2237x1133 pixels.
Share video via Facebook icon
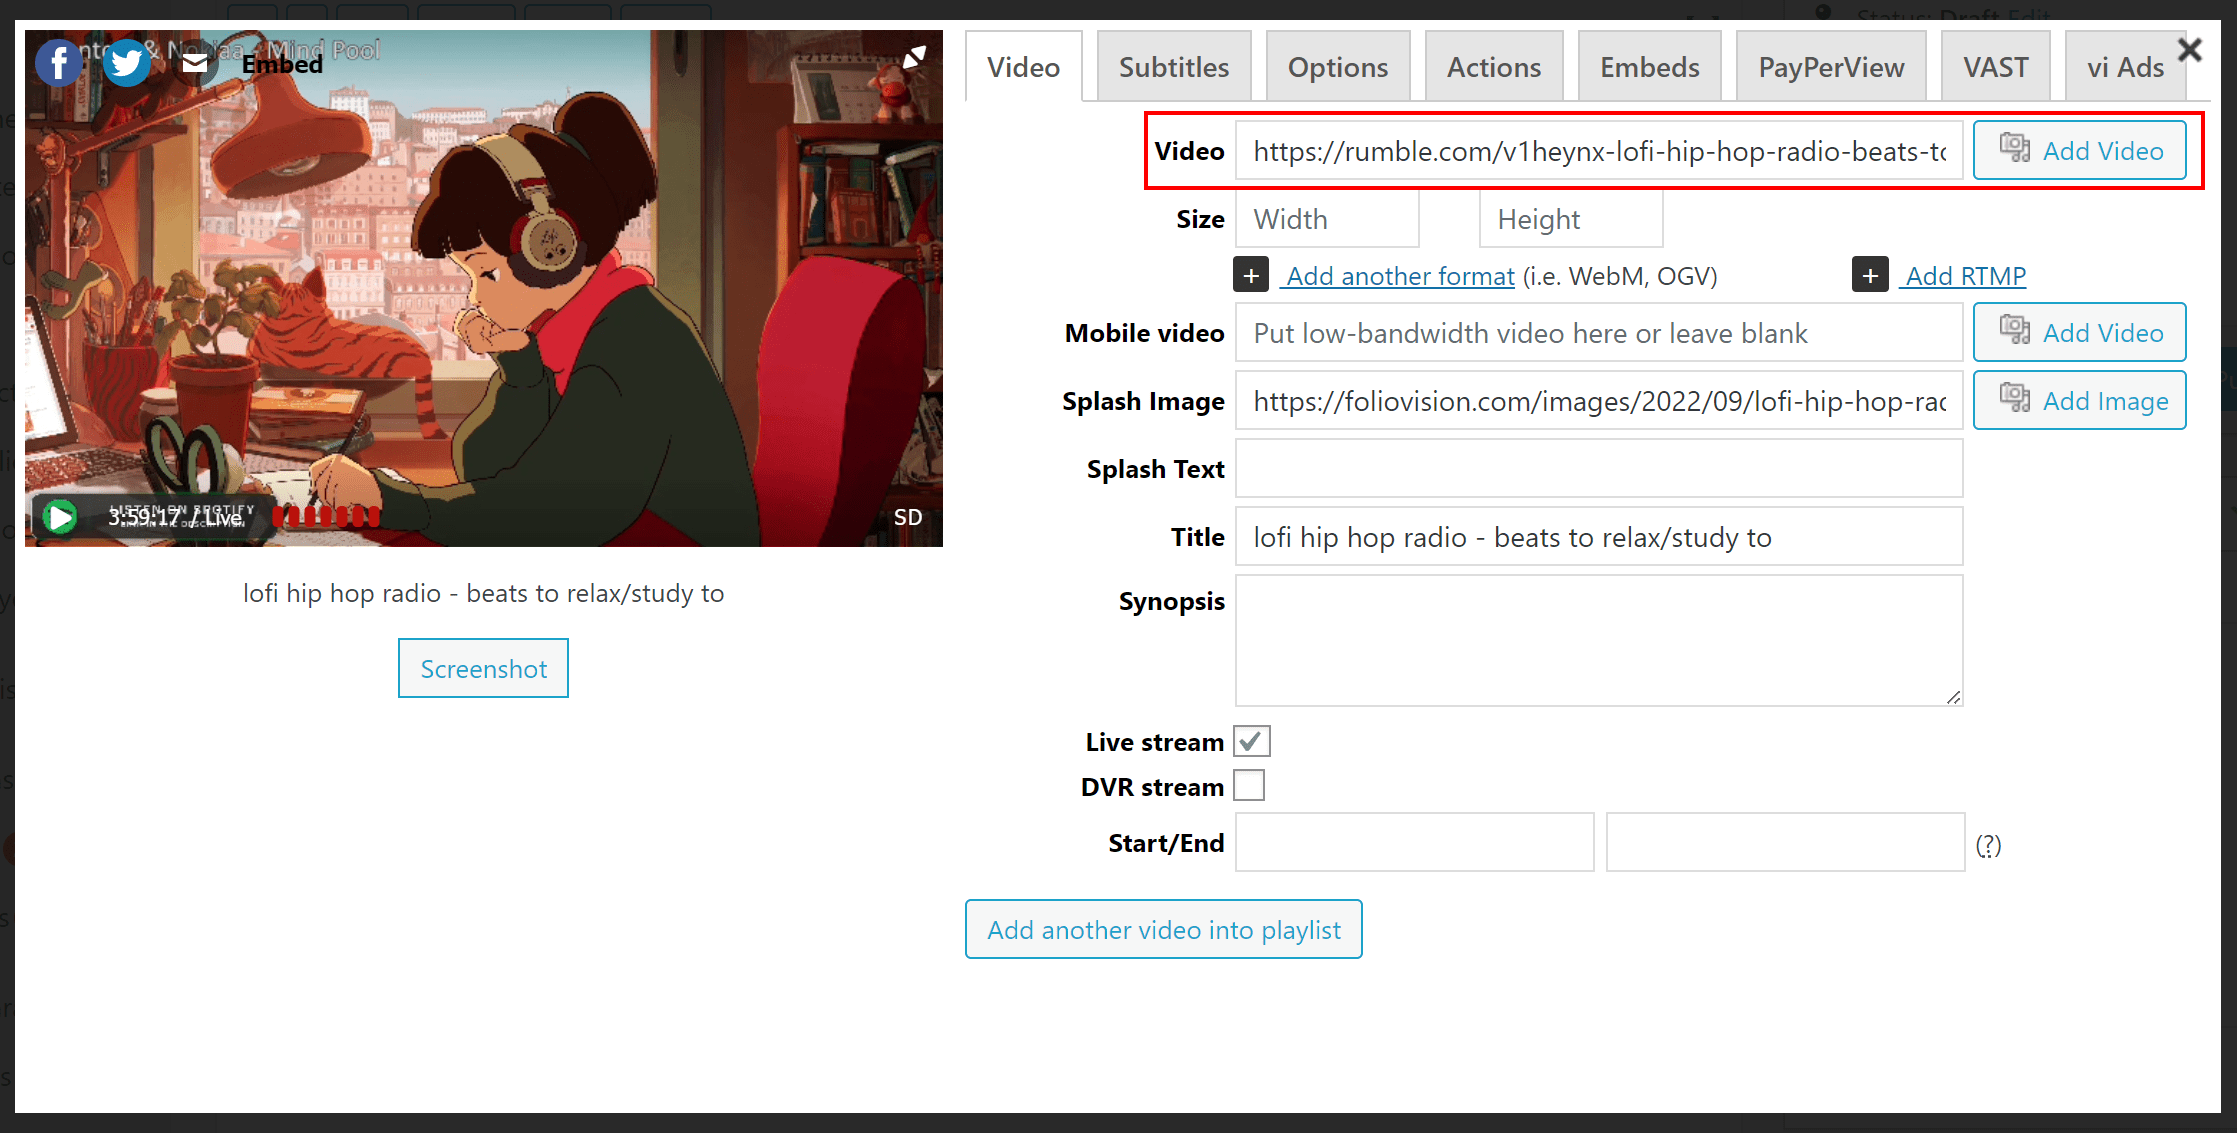coord(59,63)
